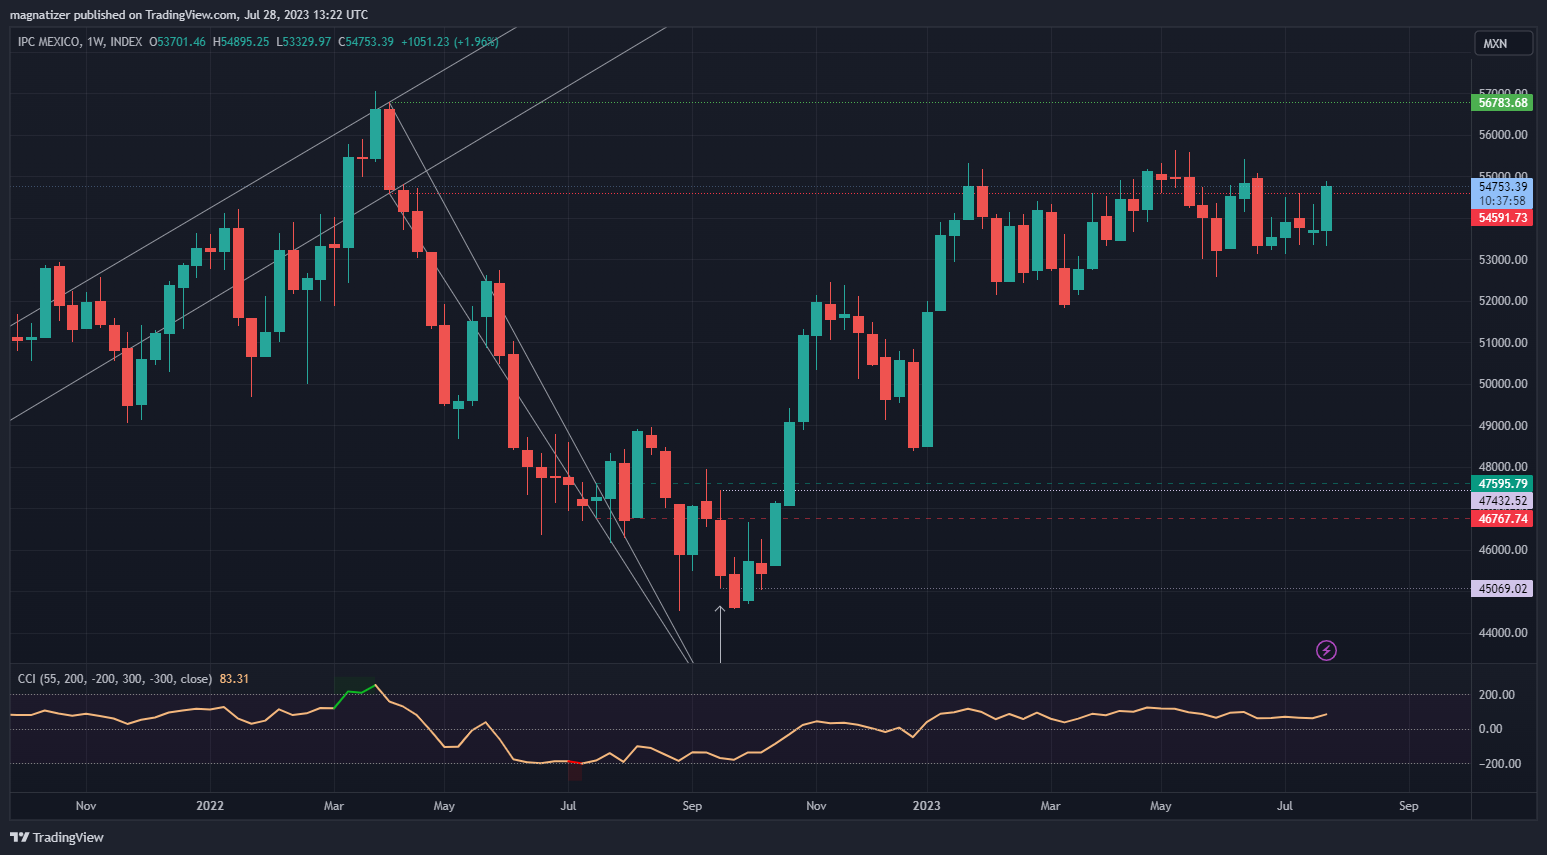Image resolution: width=1547 pixels, height=855 pixels.
Task: Click the 2023 label on the time axis
Action: pos(927,806)
